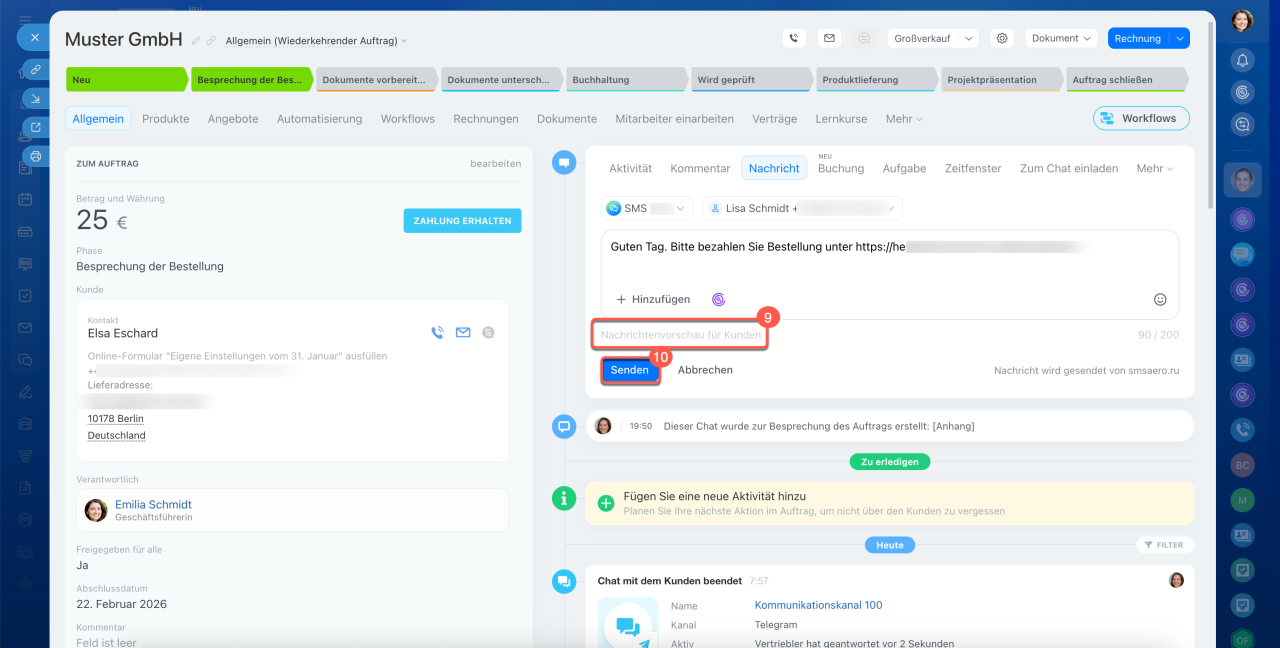Open the Dokument dropdown menu
This screenshot has height=648, width=1280.
tap(1061, 38)
